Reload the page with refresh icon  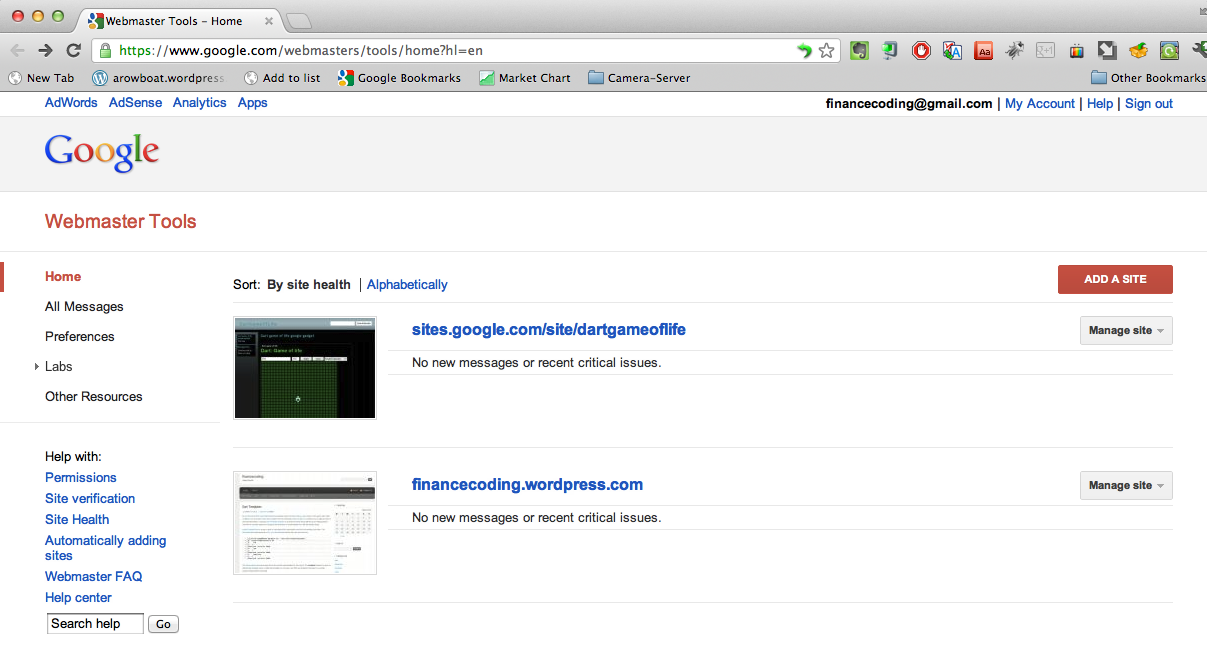73,50
